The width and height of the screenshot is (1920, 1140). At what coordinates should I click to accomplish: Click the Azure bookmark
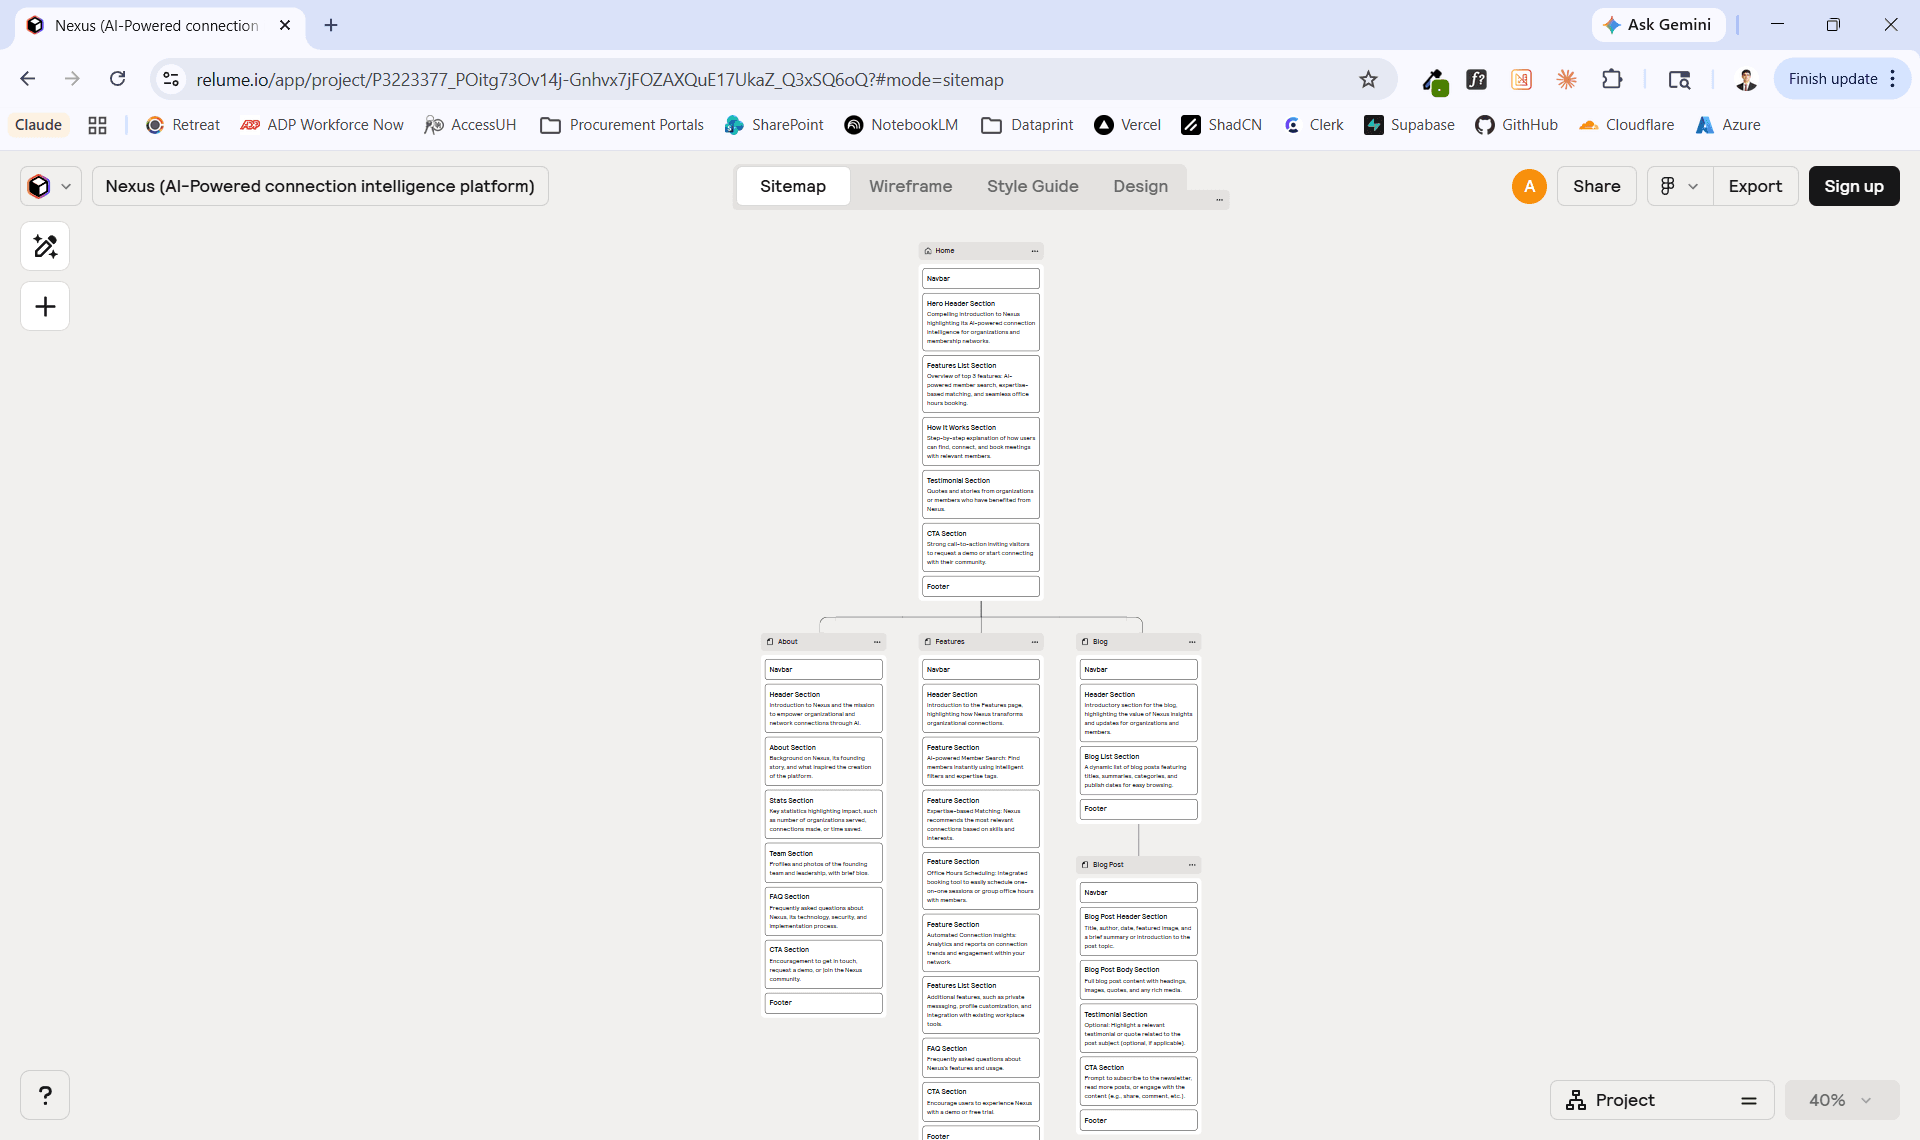pyautogui.click(x=1728, y=125)
